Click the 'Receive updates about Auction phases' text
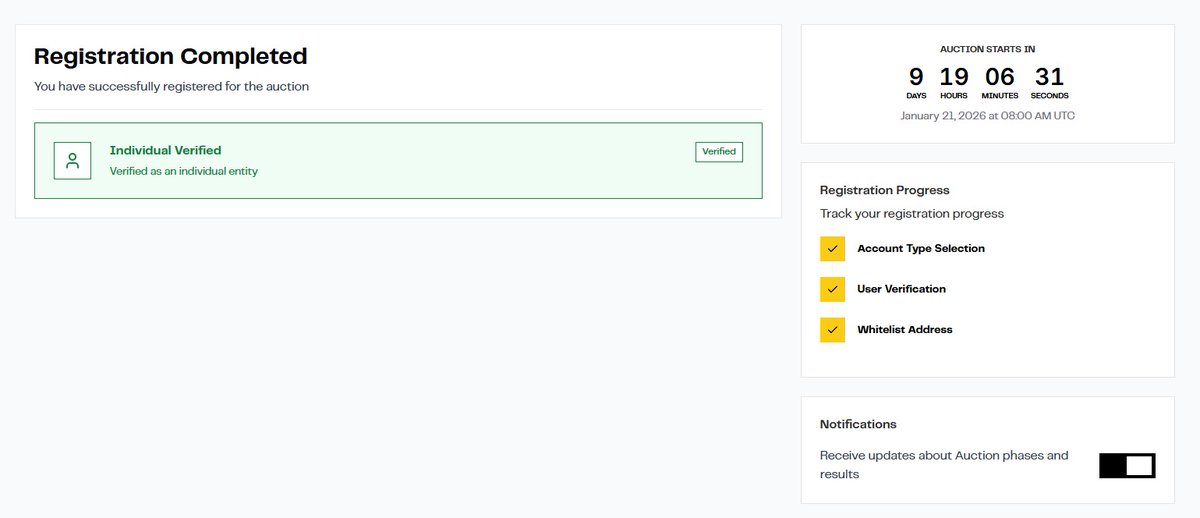 tap(944, 465)
